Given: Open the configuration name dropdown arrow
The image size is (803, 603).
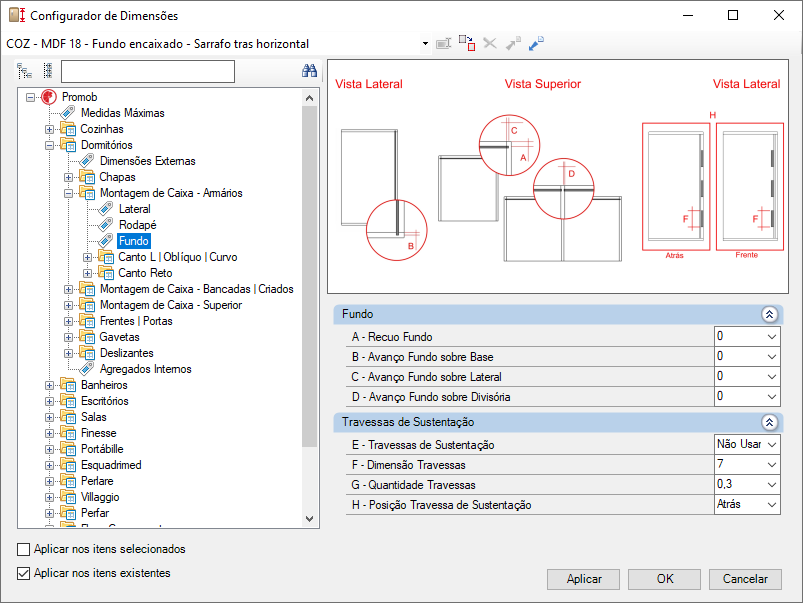Looking at the screenshot, I should click(425, 44).
